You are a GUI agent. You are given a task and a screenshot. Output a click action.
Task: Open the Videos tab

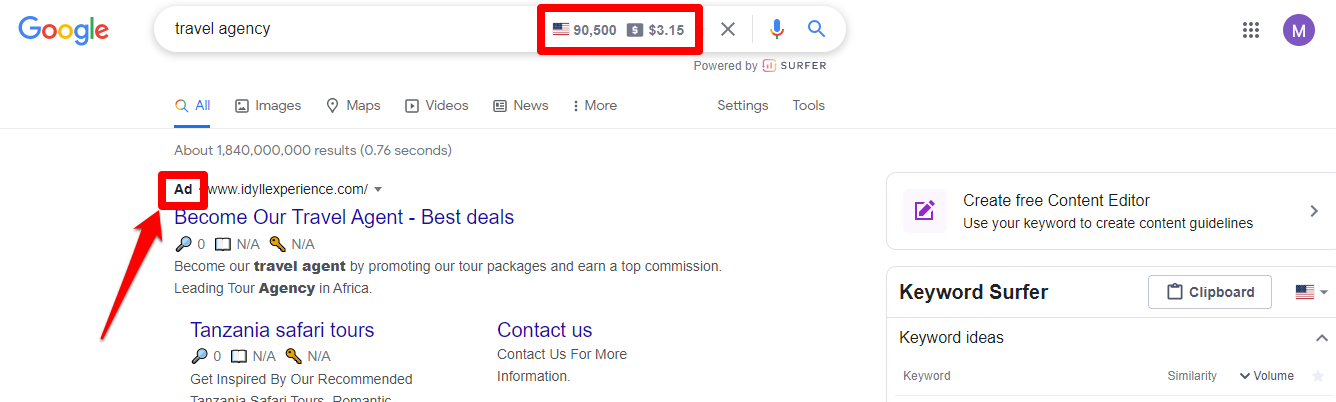point(437,105)
